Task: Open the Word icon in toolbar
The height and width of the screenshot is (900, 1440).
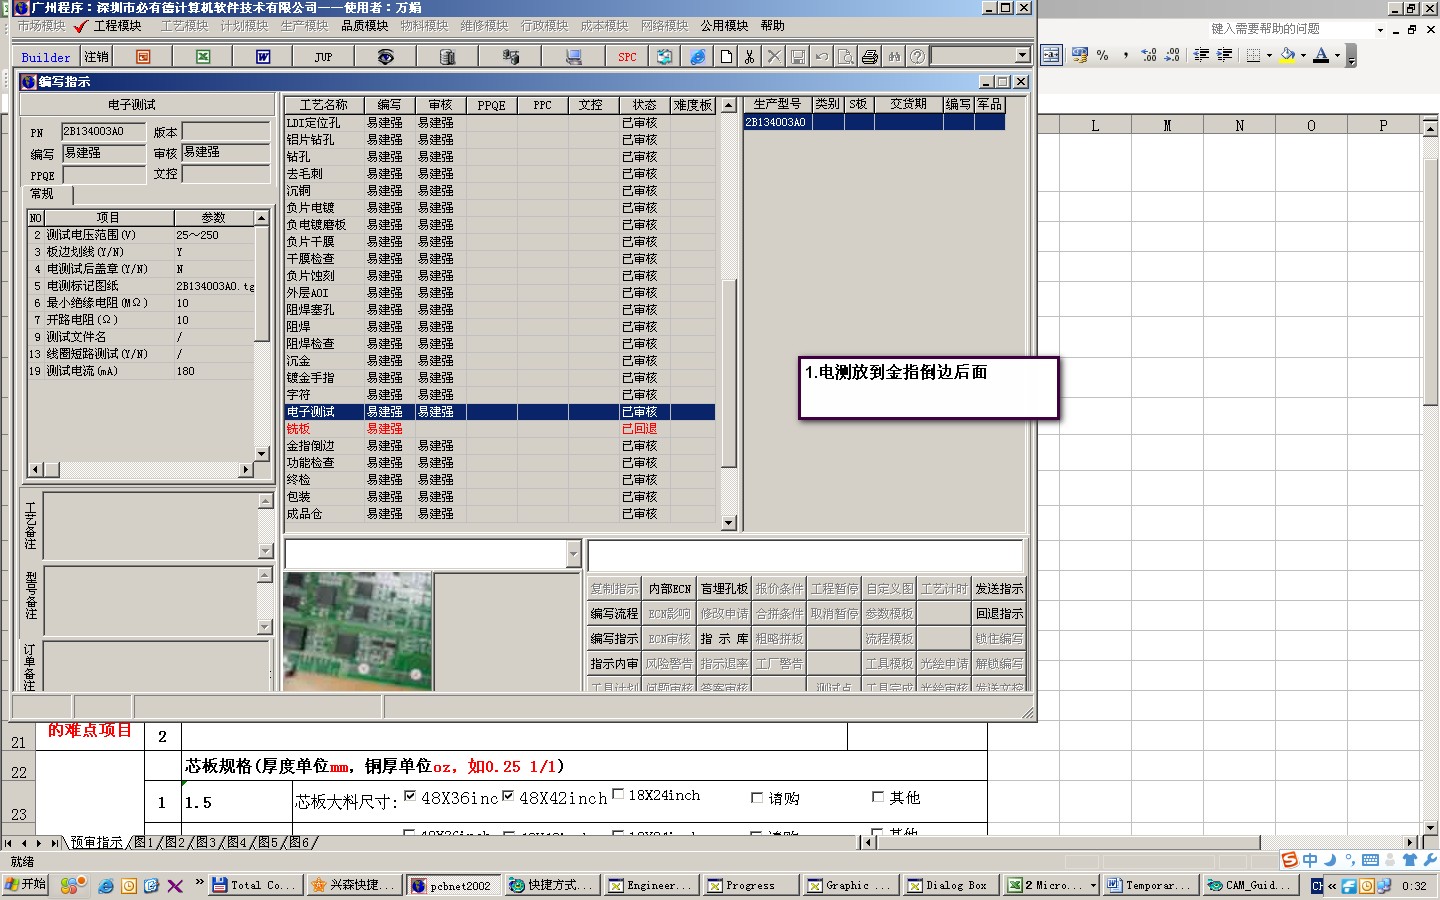Action: (x=263, y=57)
